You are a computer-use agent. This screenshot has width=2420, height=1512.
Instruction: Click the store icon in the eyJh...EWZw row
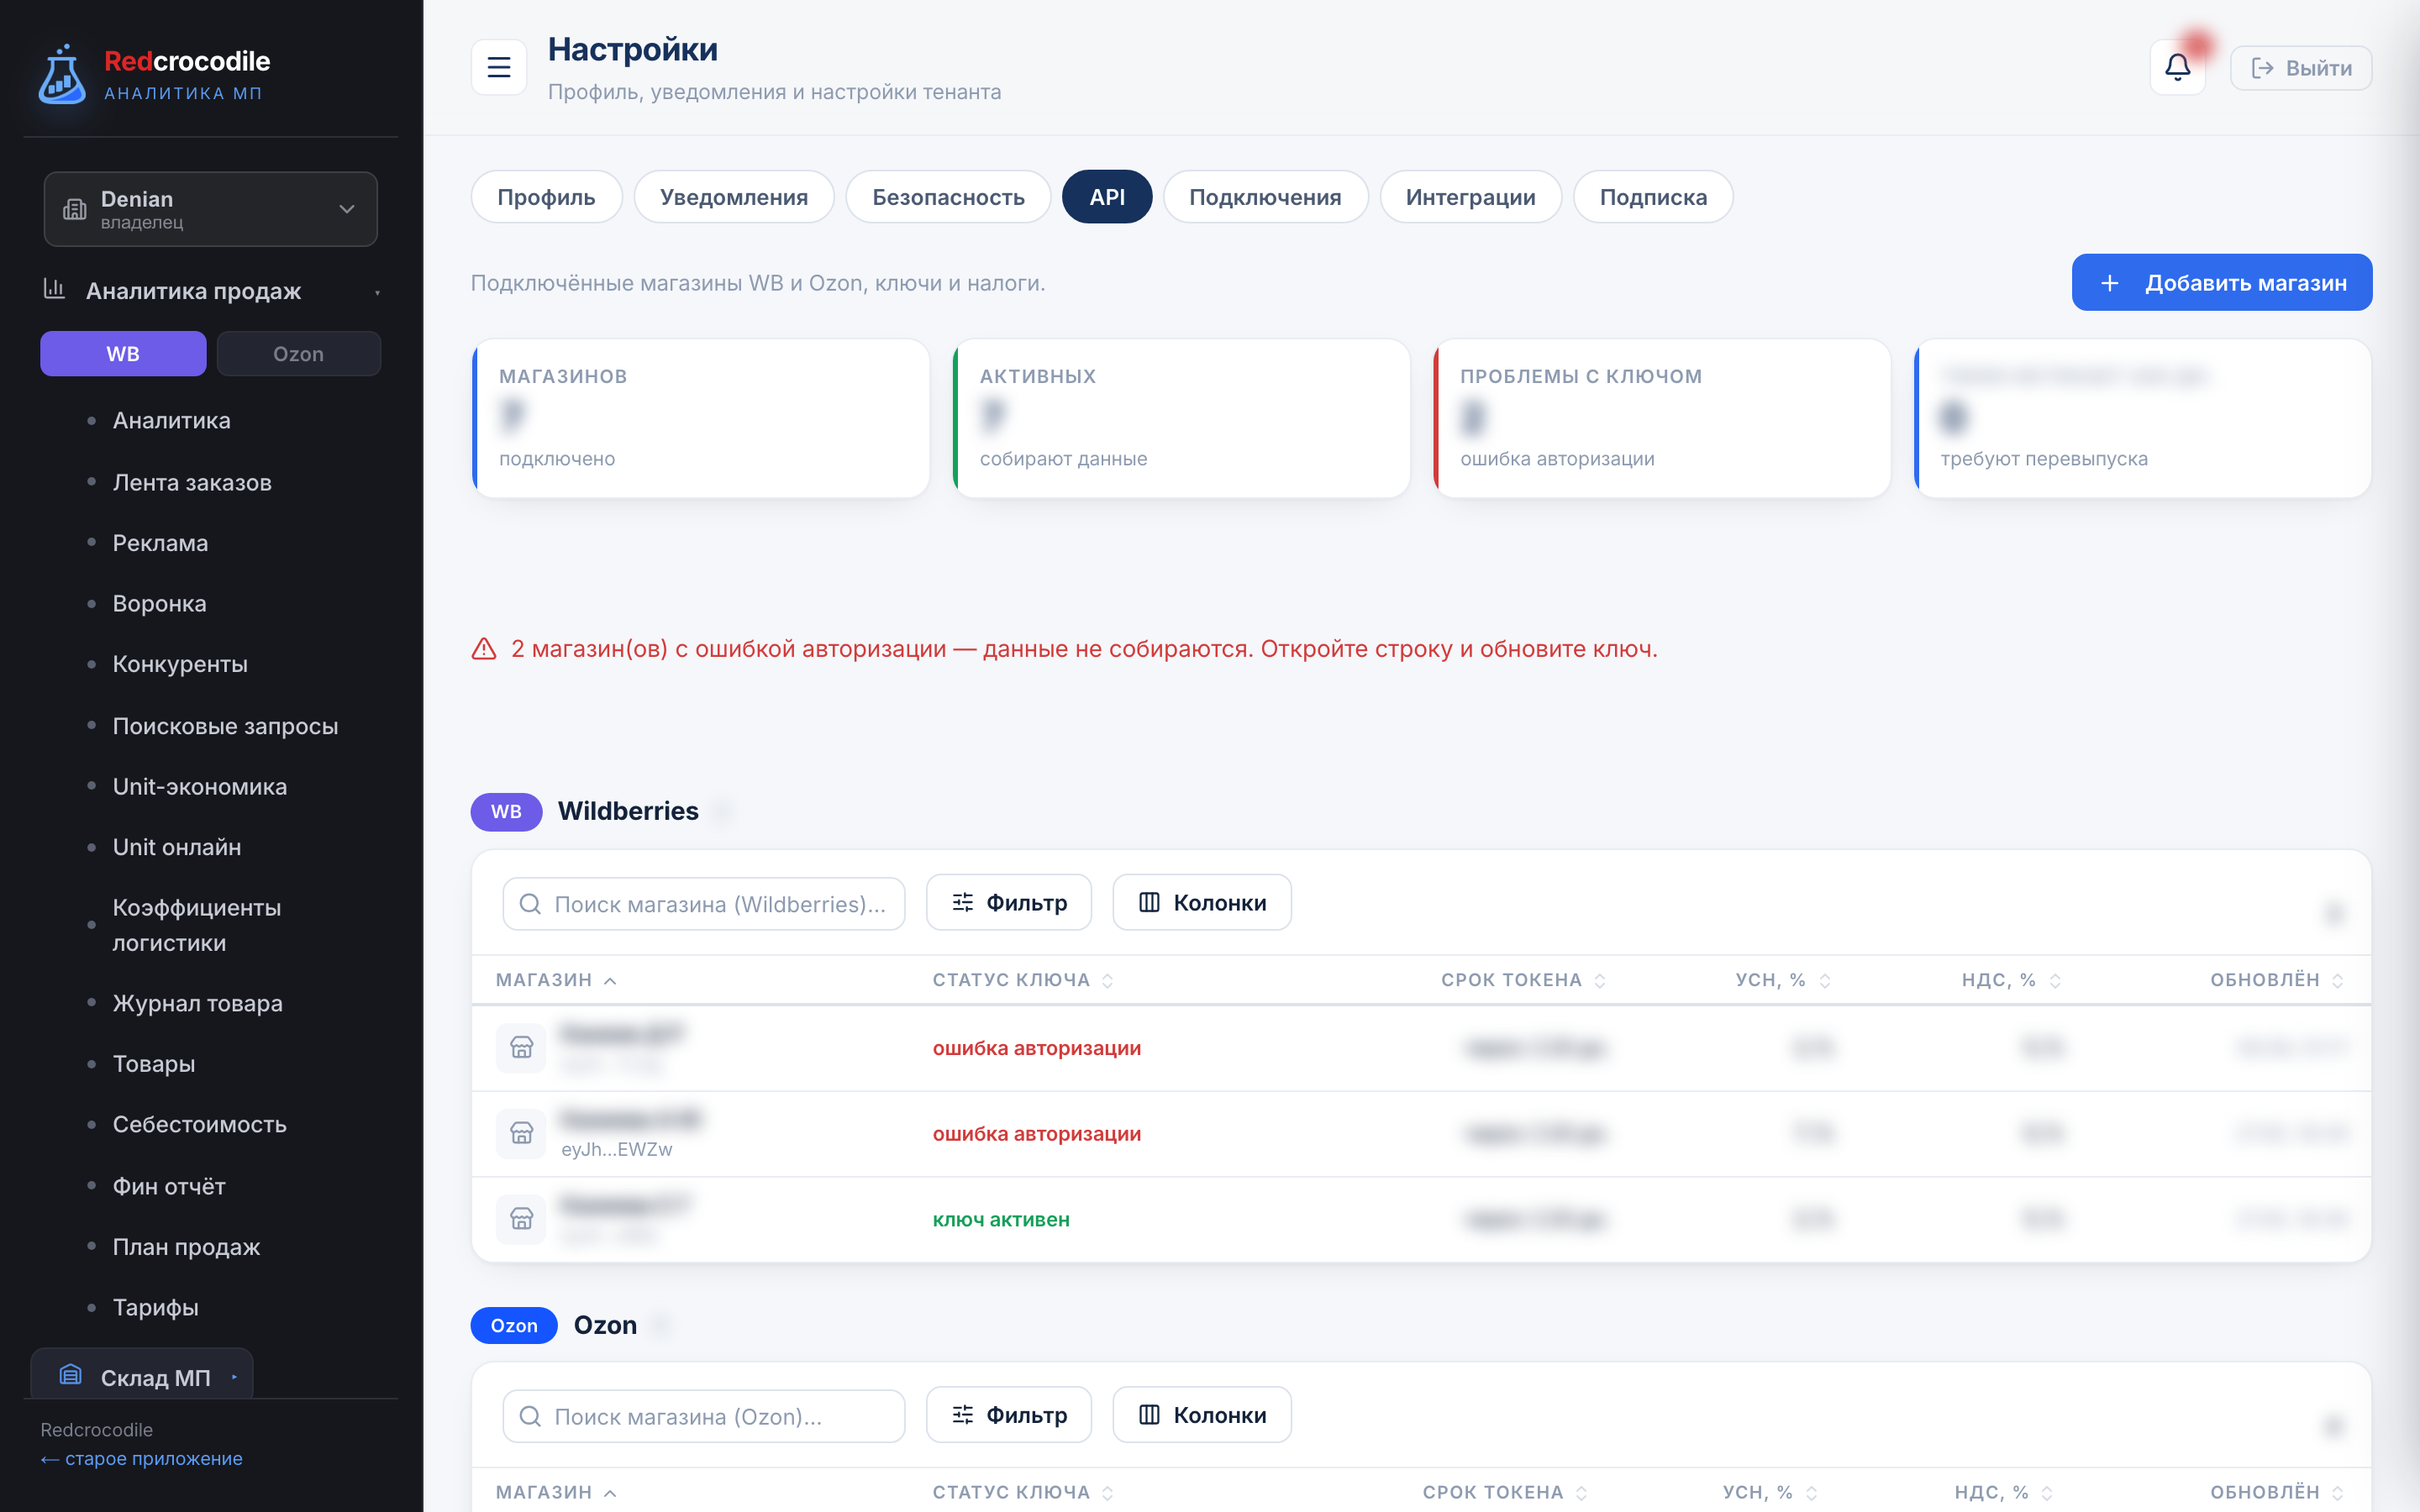[521, 1133]
